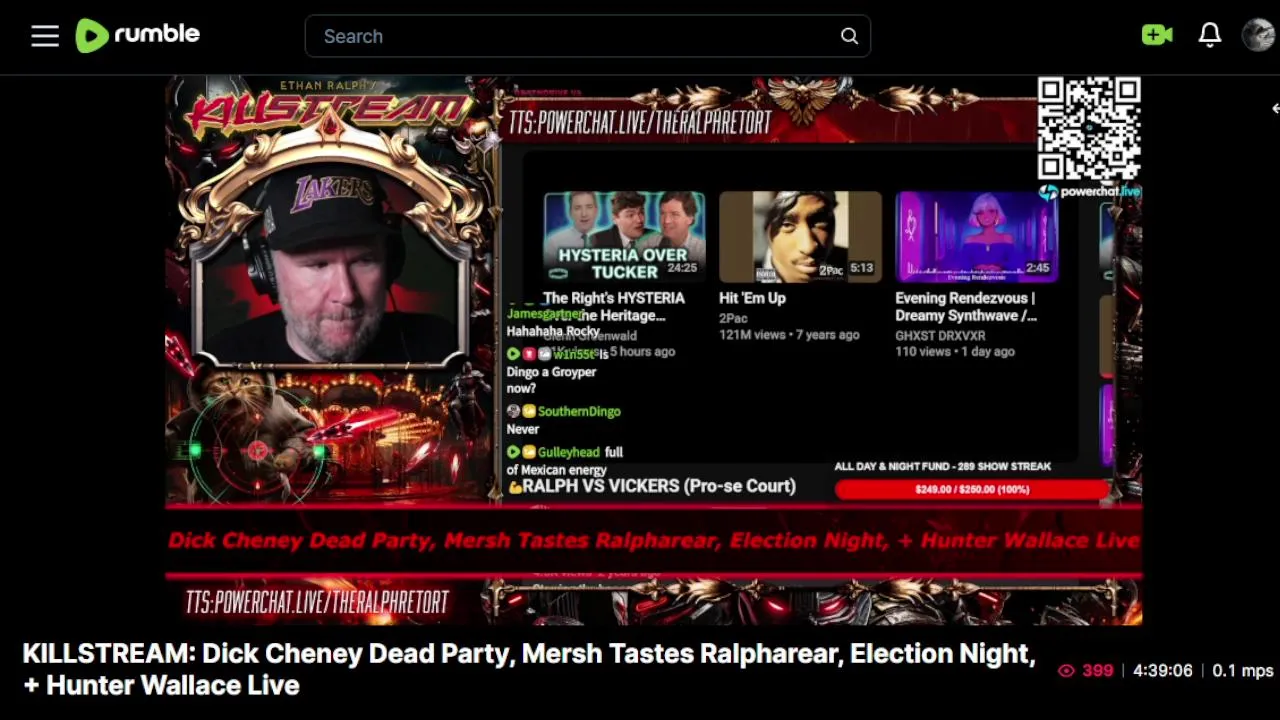The width and height of the screenshot is (1280, 720).
Task: Open the notifications bell
Action: pos(1210,35)
